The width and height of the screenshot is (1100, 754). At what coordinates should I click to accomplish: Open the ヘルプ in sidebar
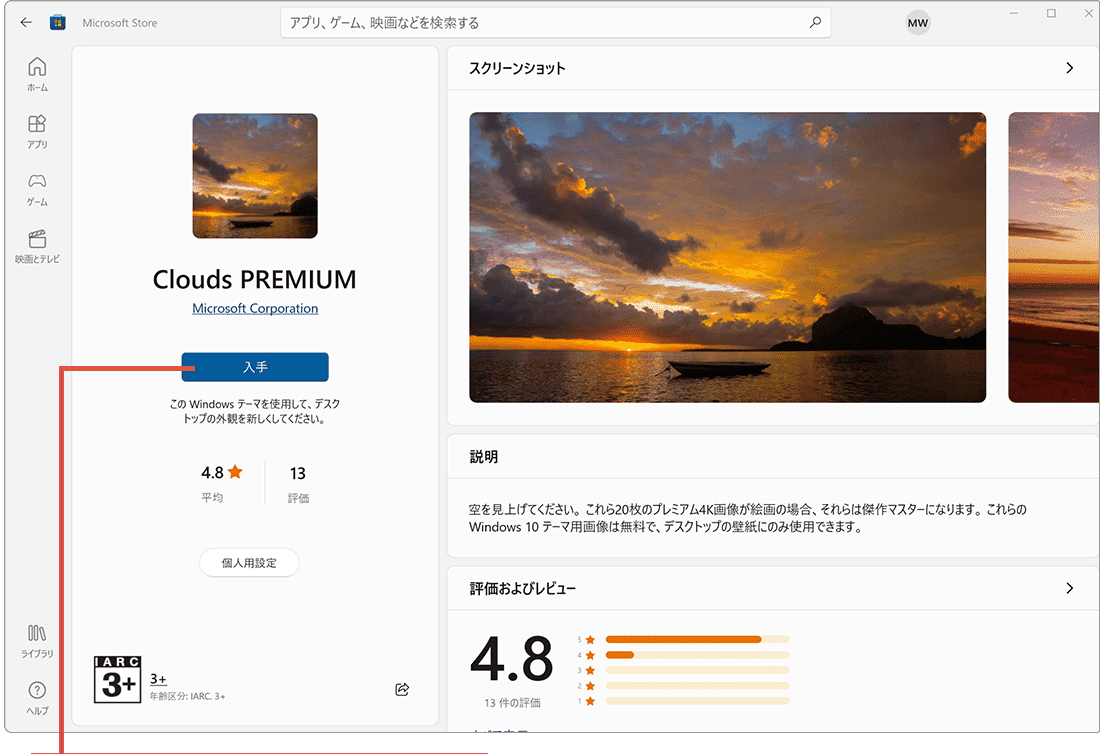[x=37, y=698]
